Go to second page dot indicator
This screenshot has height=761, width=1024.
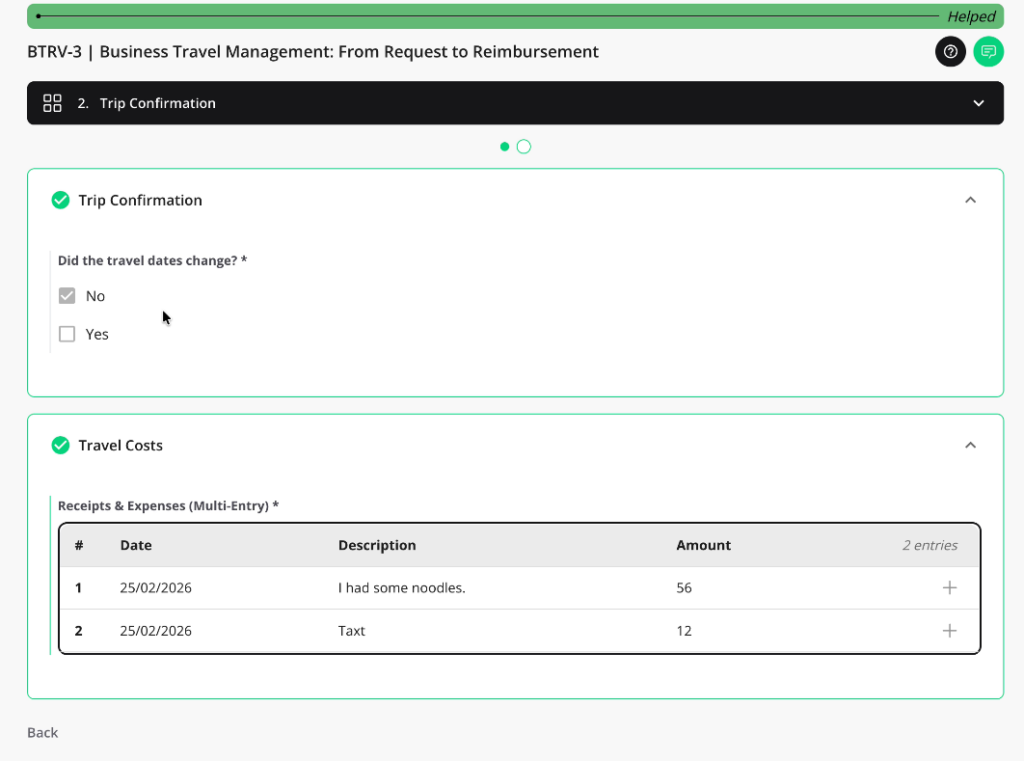523,147
